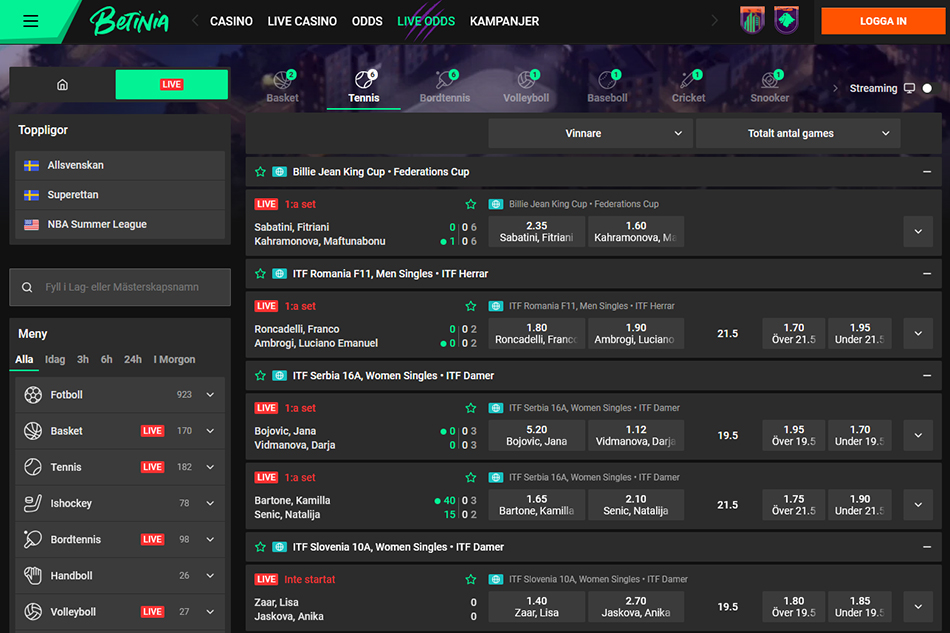The width and height of the screenshot is (950, 633).
Task: Bet Under 19.5 at 1.85 for Zaar match
Action: coord(860,607)
